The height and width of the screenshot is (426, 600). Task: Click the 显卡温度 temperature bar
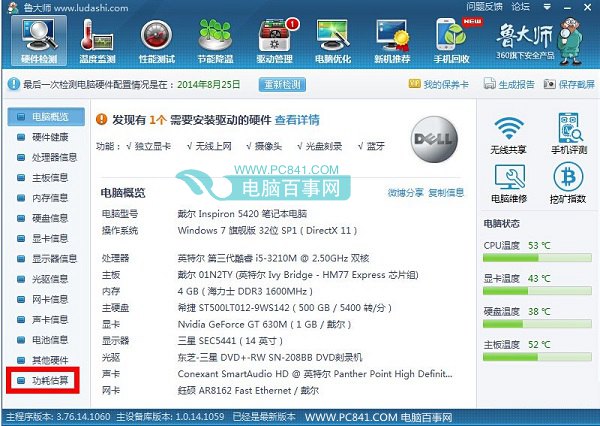(x=537, y=291)
